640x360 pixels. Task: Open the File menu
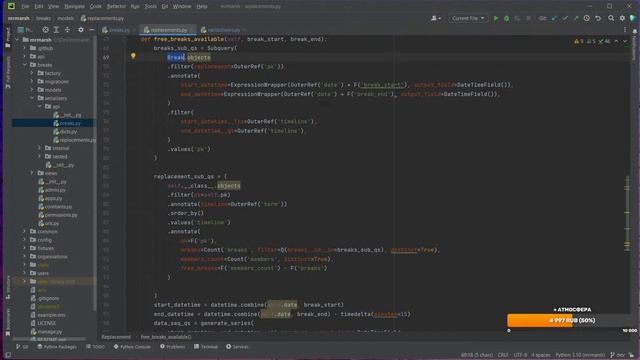coord(25,7)
